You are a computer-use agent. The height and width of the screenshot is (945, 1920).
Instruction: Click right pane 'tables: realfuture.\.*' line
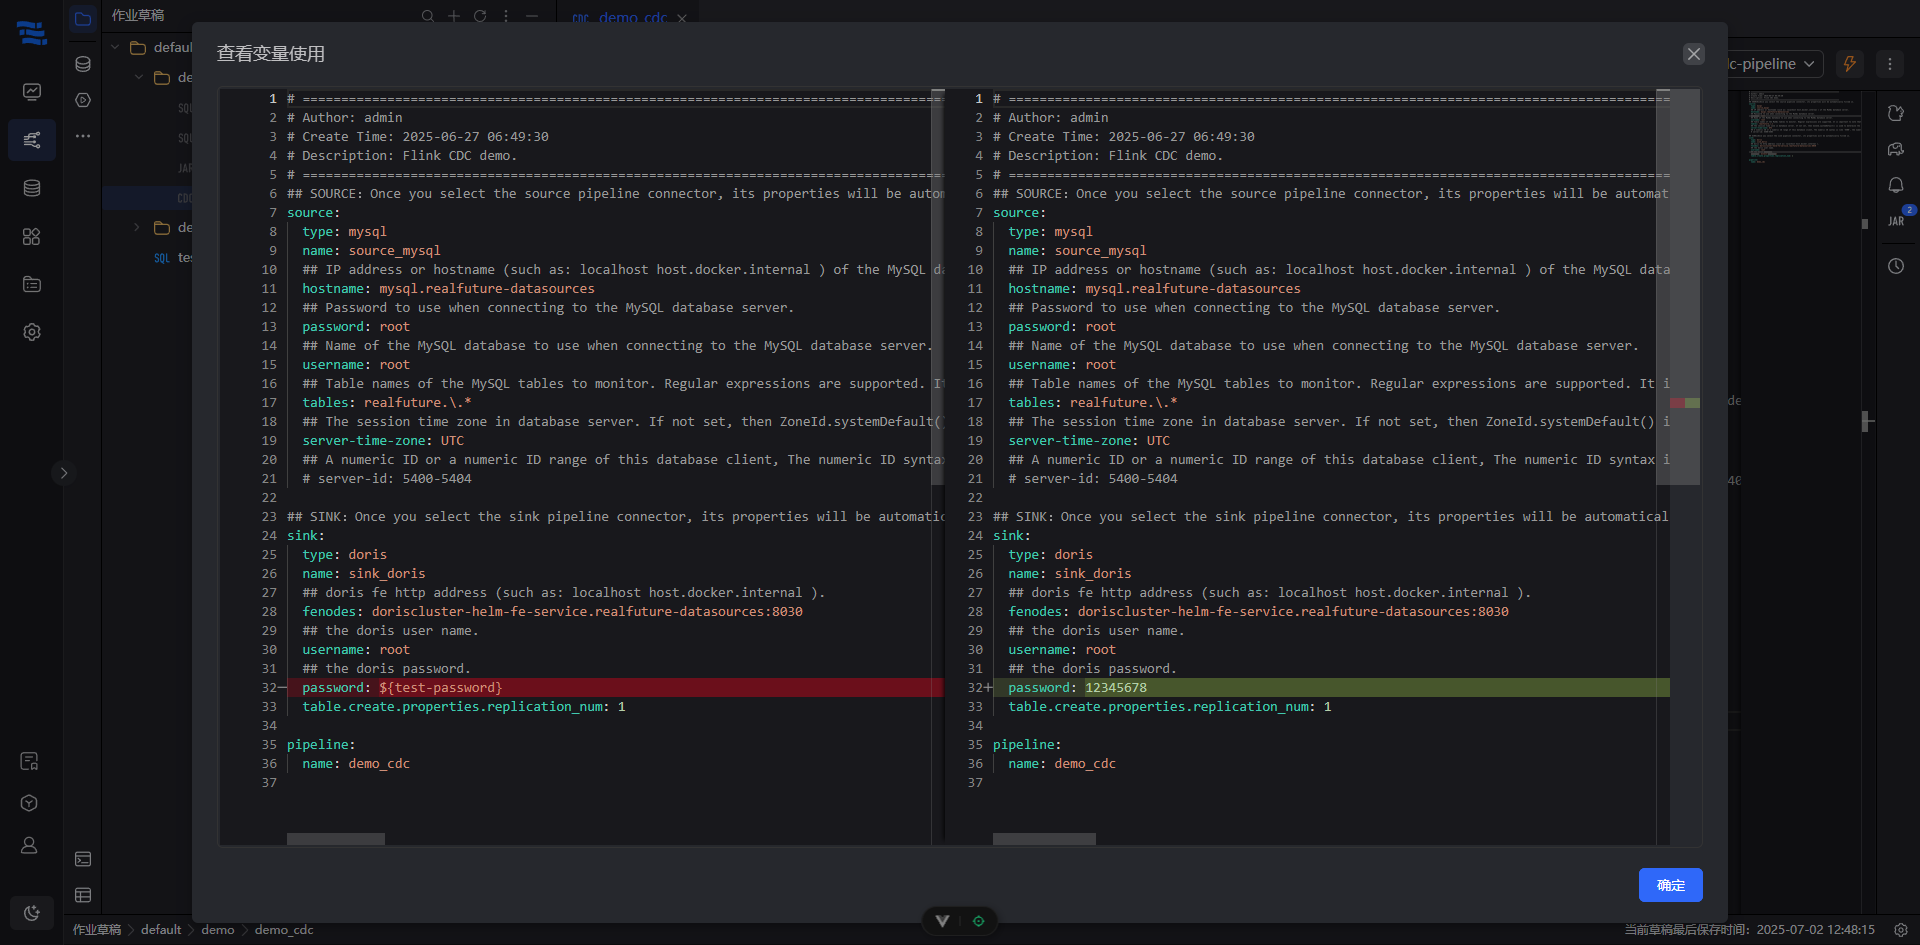coord(1092,403)
